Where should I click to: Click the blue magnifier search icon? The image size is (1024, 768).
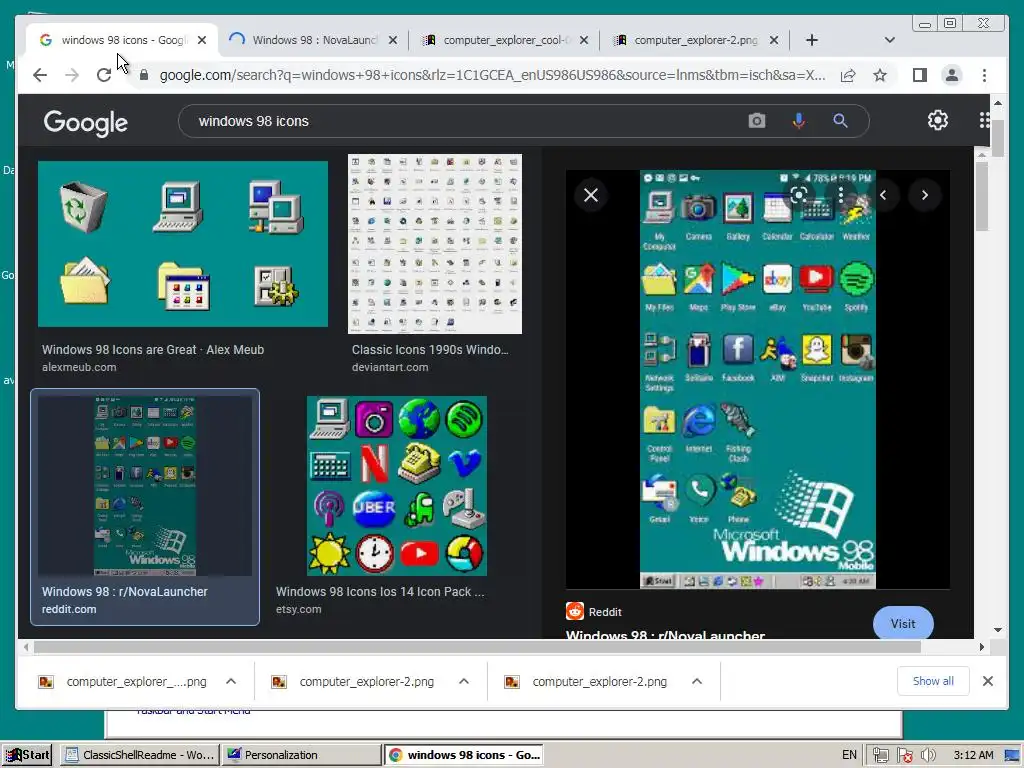pyautogui.click(x=840, y=121)
